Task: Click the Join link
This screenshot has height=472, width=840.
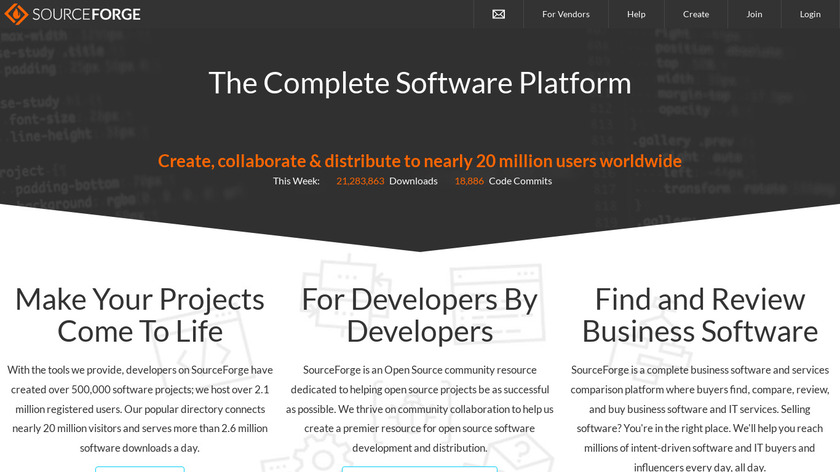Action: click(x=754, y=14)
